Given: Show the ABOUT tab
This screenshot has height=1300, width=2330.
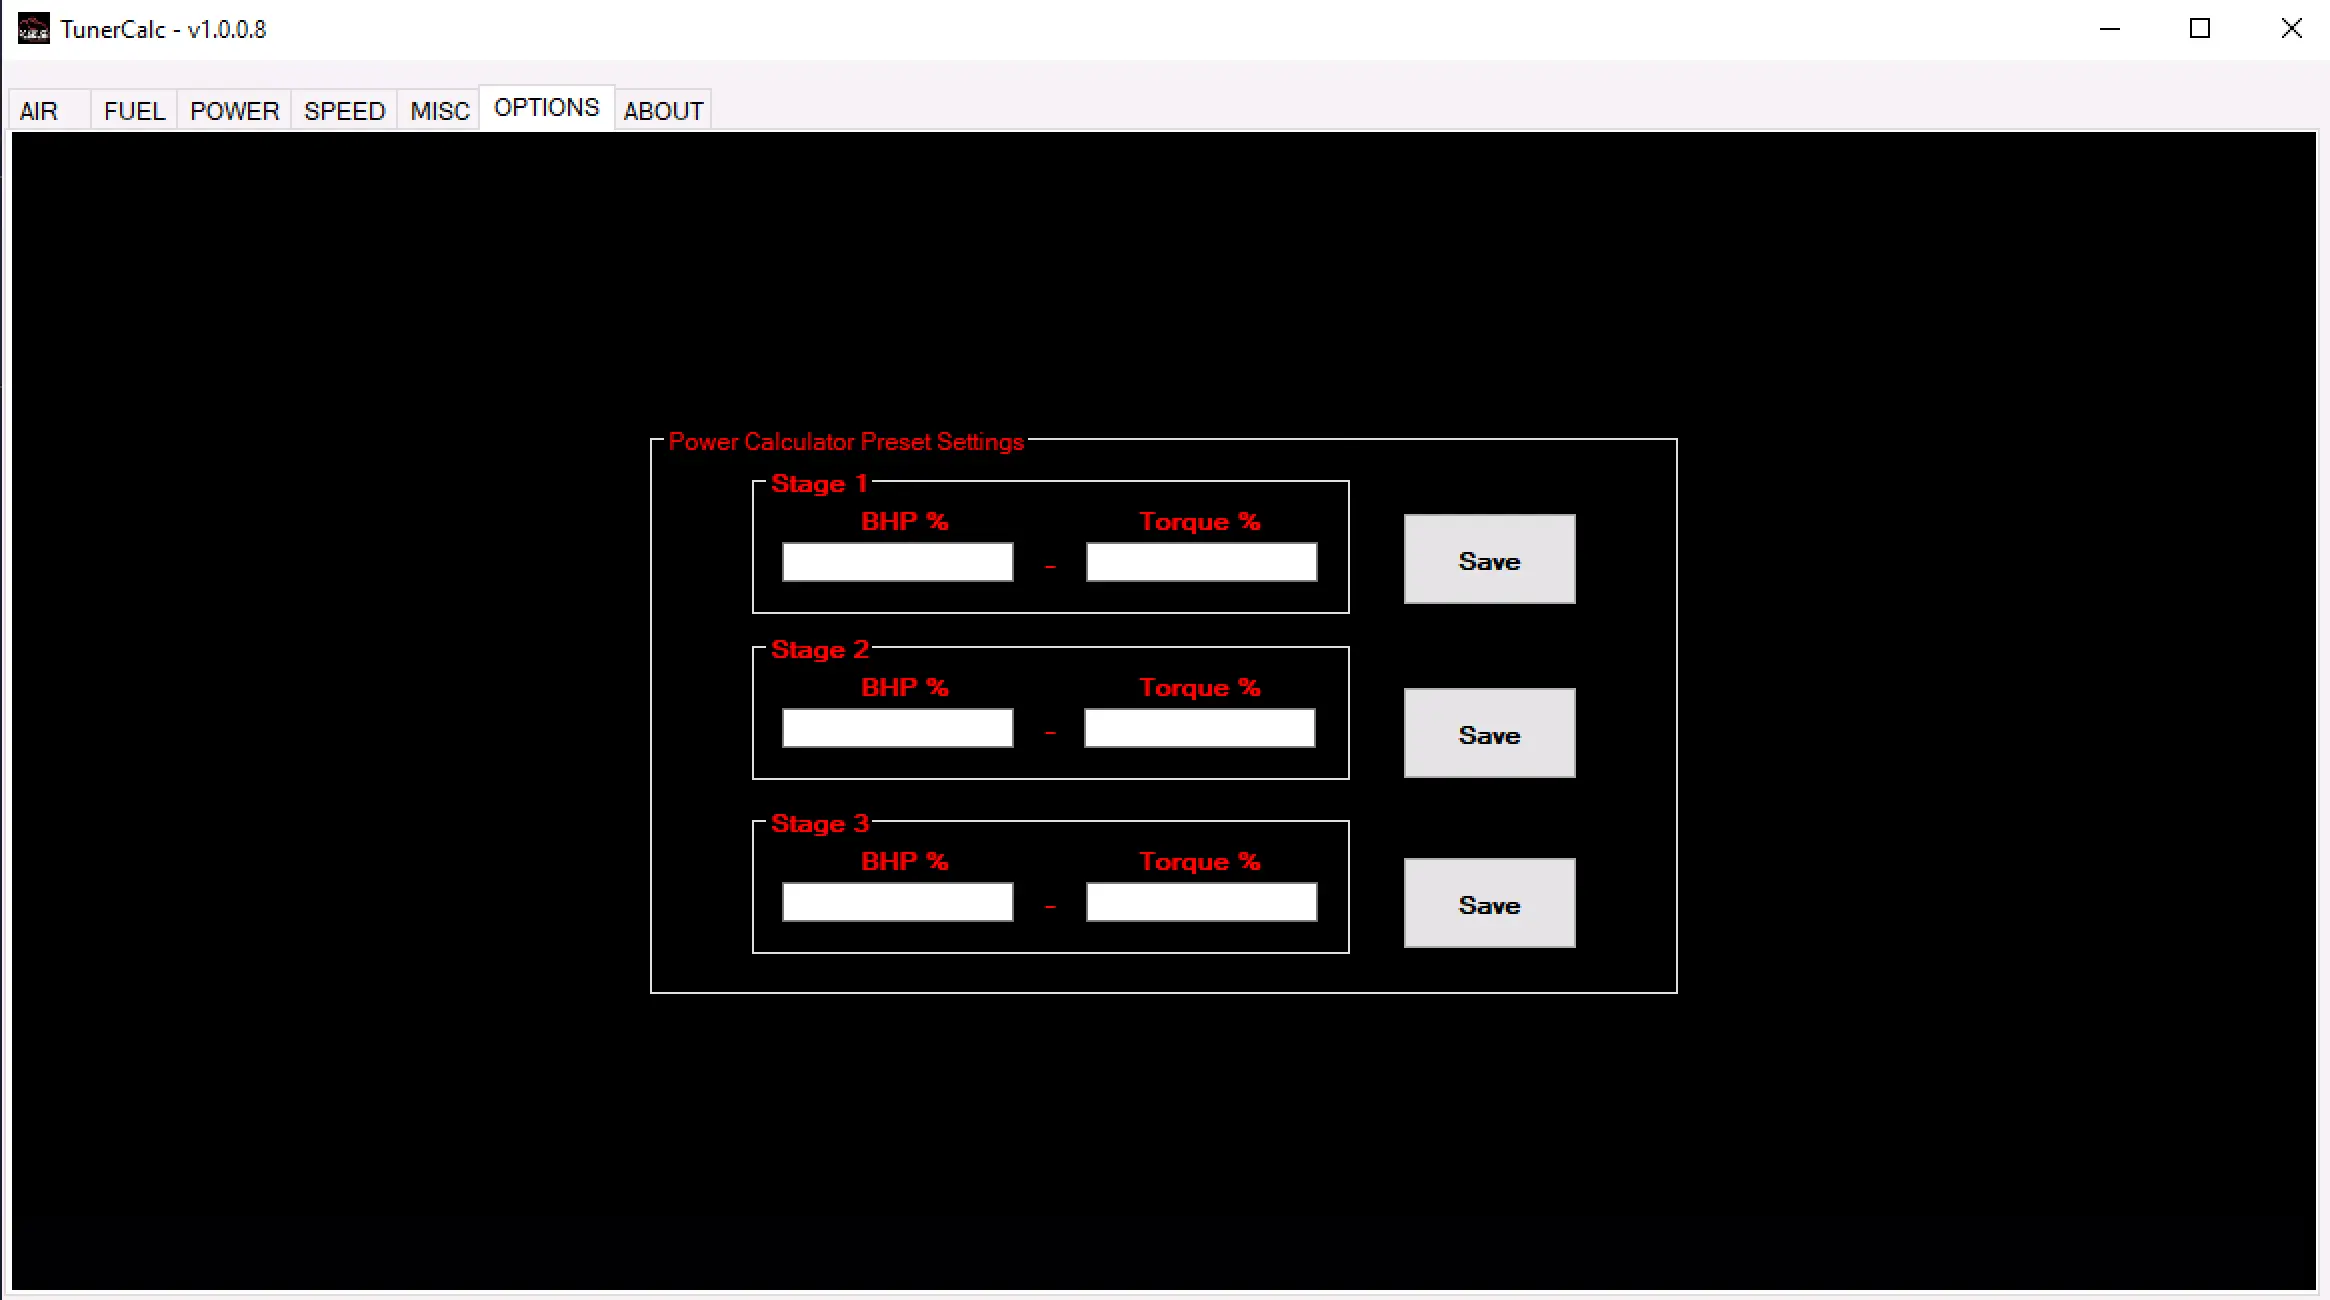Looking at the screenshot, I should 663,111.
